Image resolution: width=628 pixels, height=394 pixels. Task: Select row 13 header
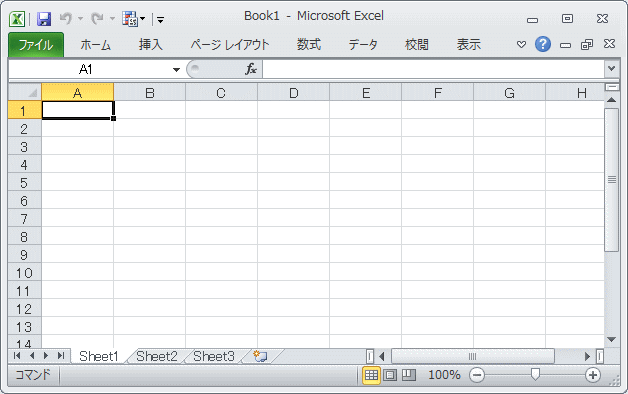coord(24,327)
